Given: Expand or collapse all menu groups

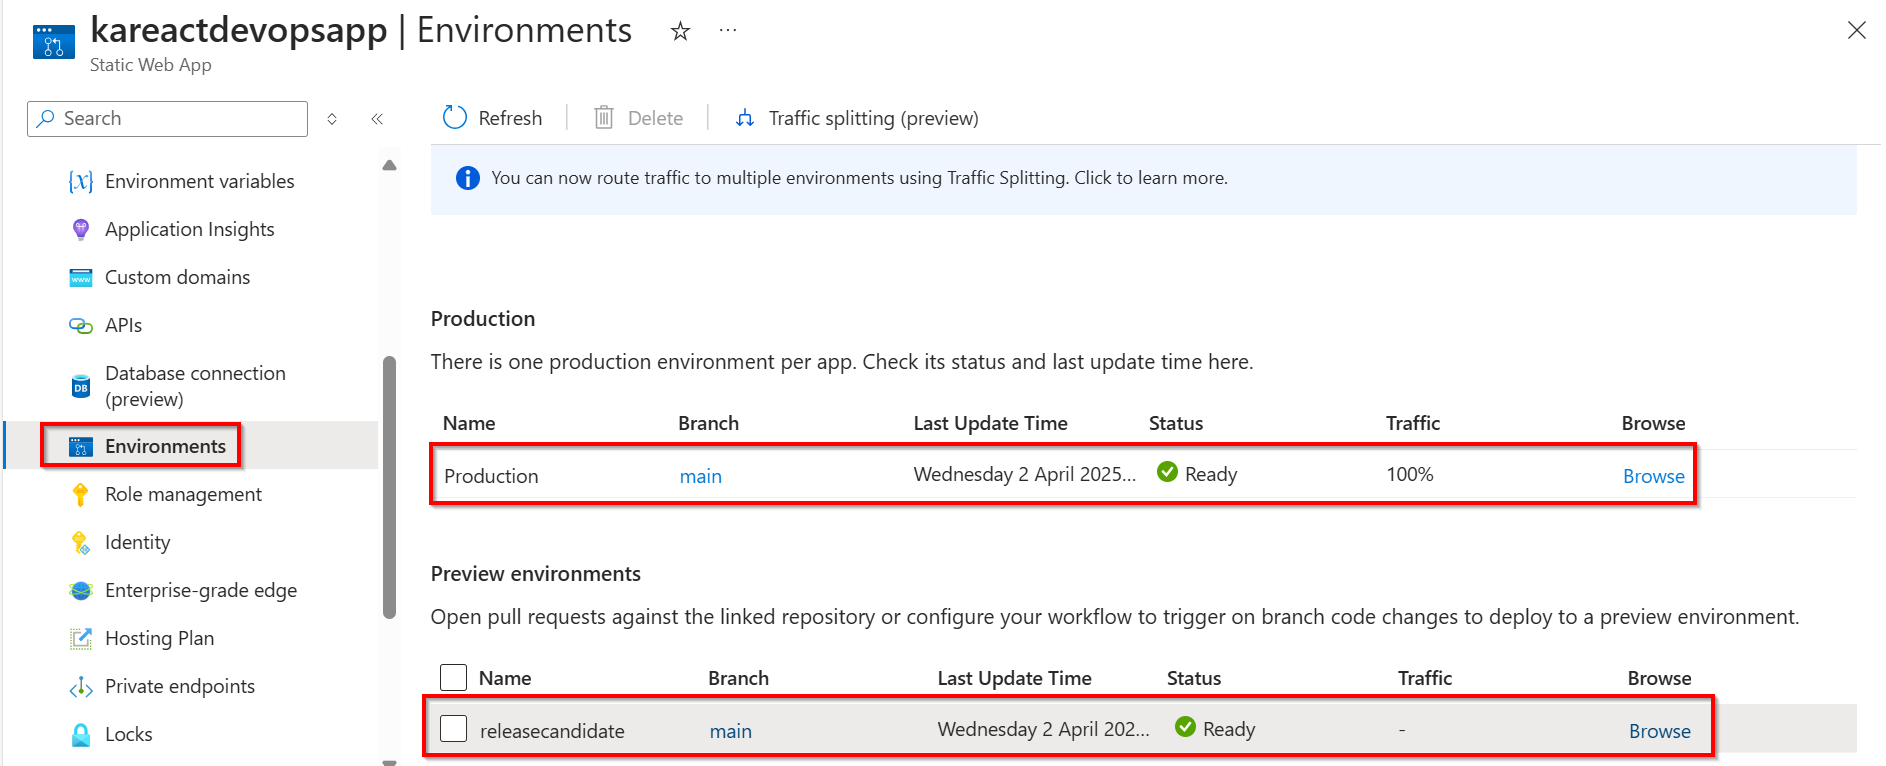Looking at the screenshot, I should click(x=332, y=119).
